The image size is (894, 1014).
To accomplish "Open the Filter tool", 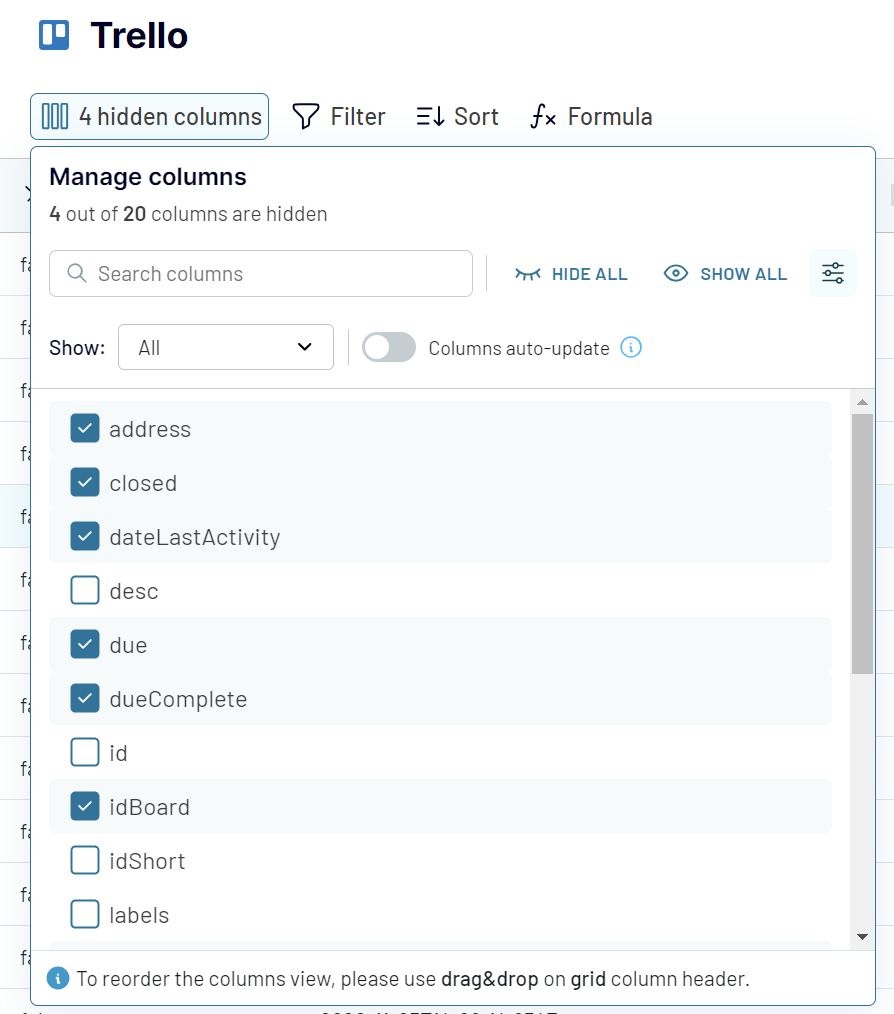I will tap(338, 116).
